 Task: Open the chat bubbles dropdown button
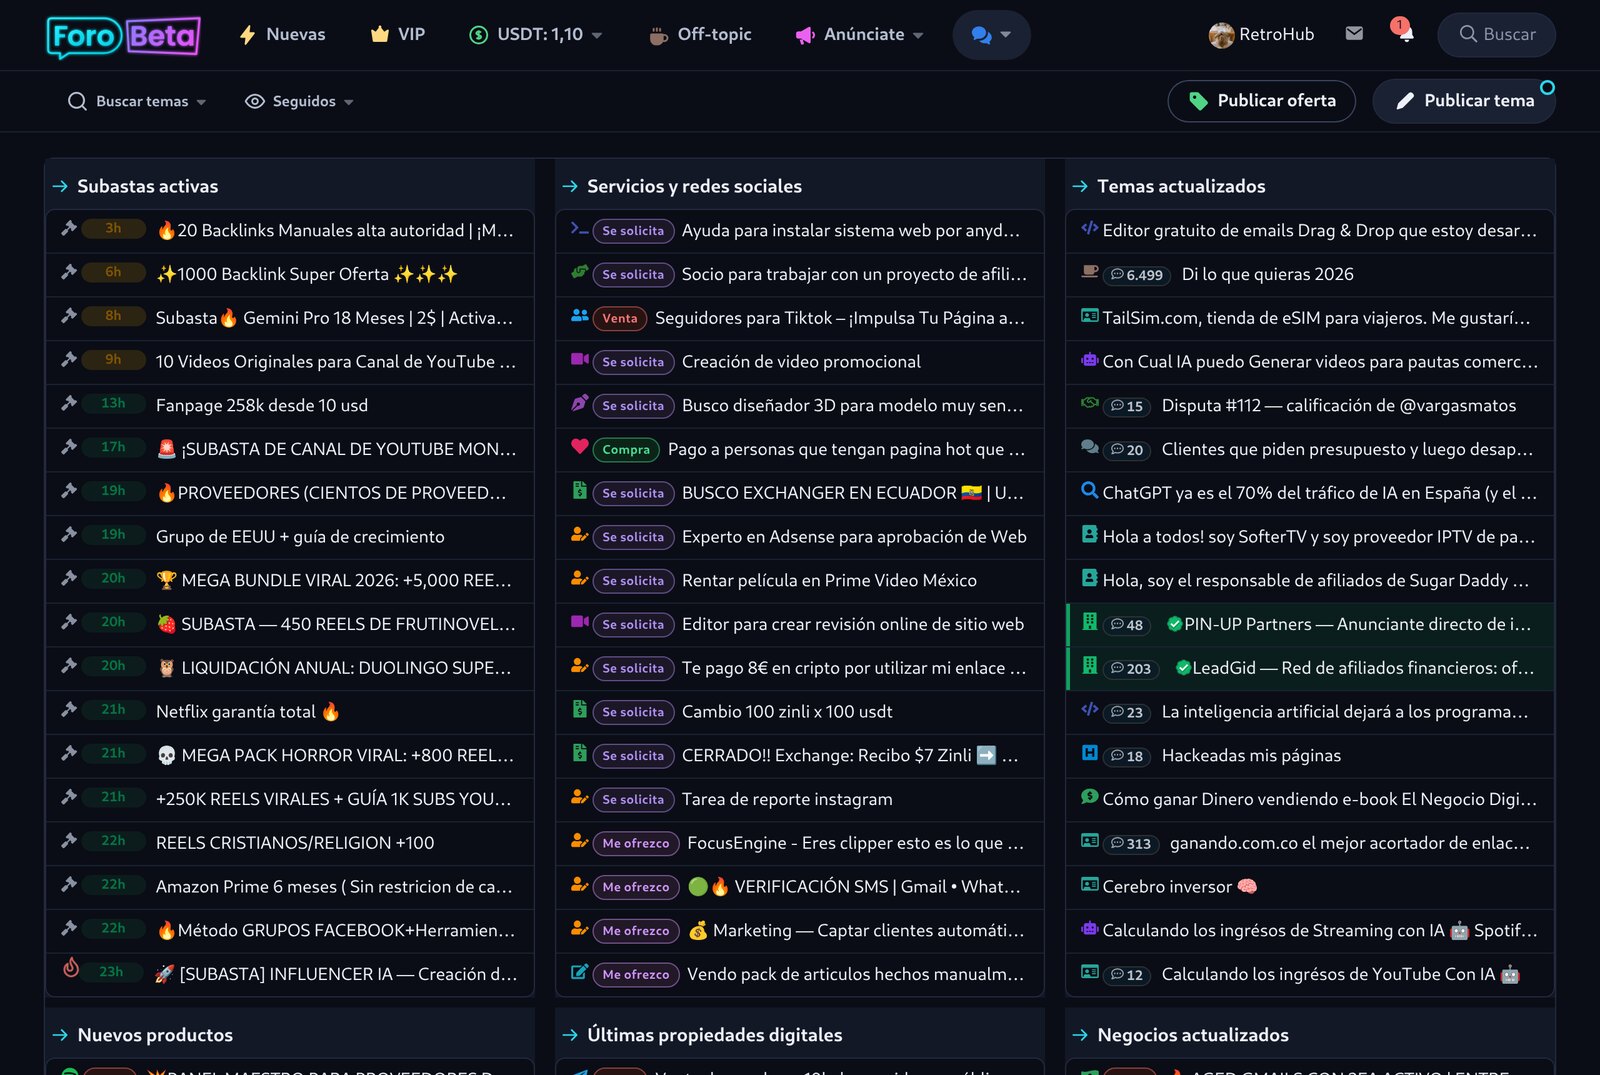[991, 35]
